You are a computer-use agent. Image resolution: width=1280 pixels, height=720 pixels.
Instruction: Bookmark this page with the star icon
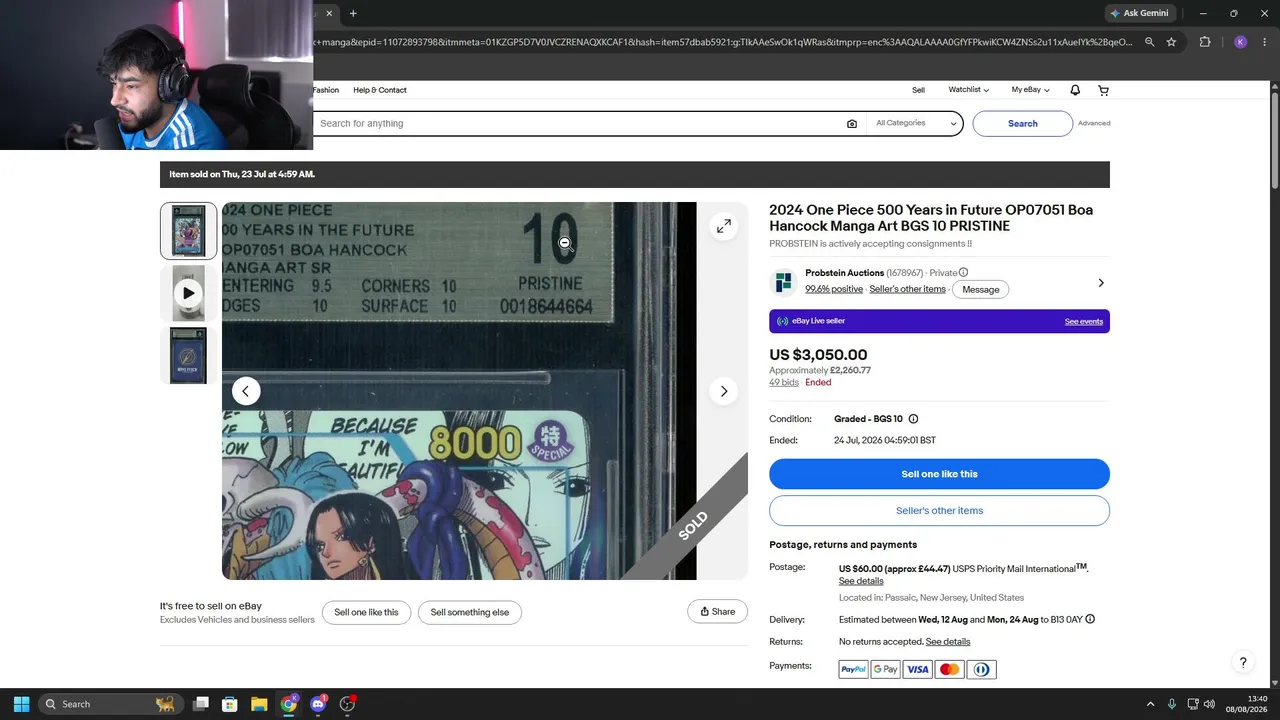click(1172, 42)
